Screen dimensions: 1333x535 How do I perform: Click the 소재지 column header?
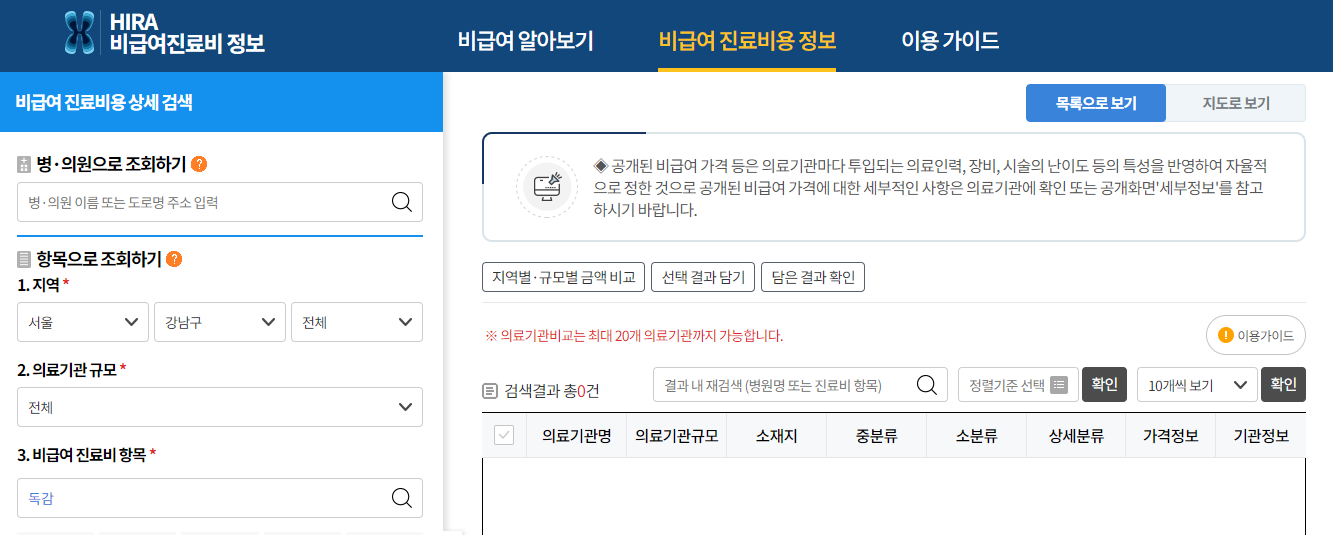click(x=776, y=436)
